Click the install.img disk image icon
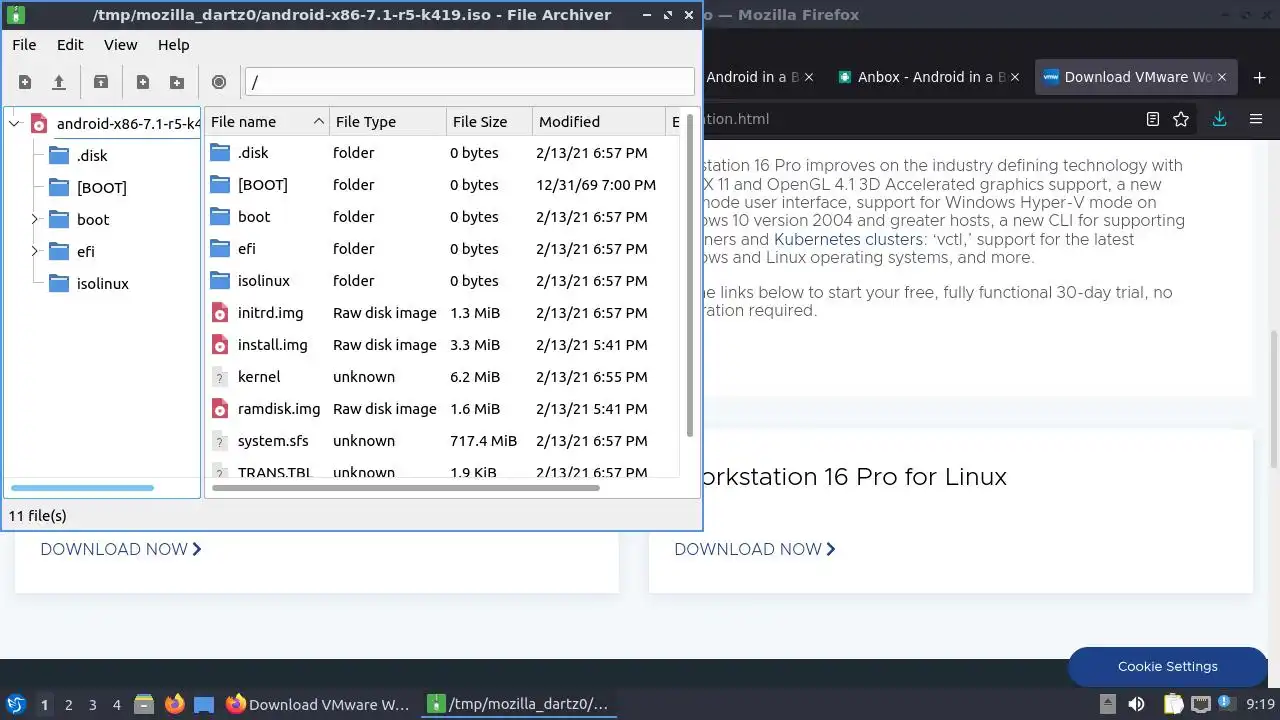The image size is (1280, 720). click(x=220, y=345)
